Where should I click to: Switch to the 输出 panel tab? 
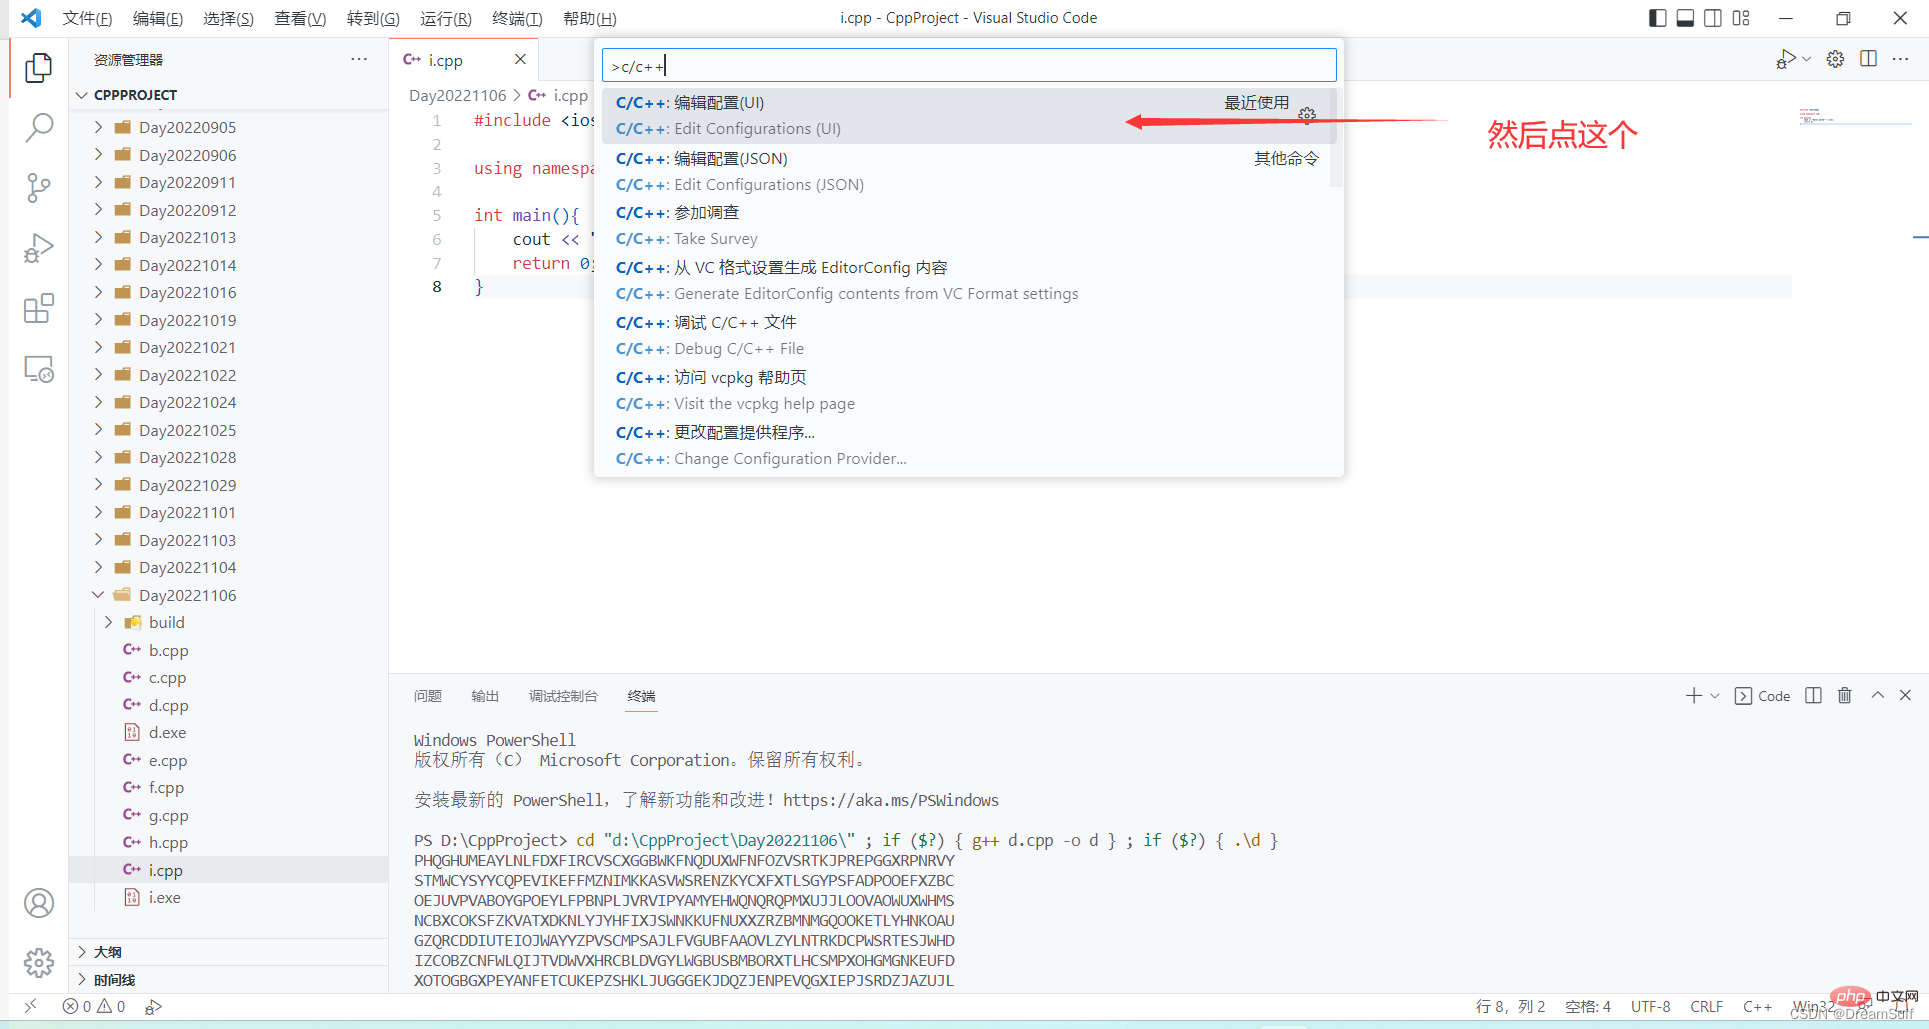485,696
